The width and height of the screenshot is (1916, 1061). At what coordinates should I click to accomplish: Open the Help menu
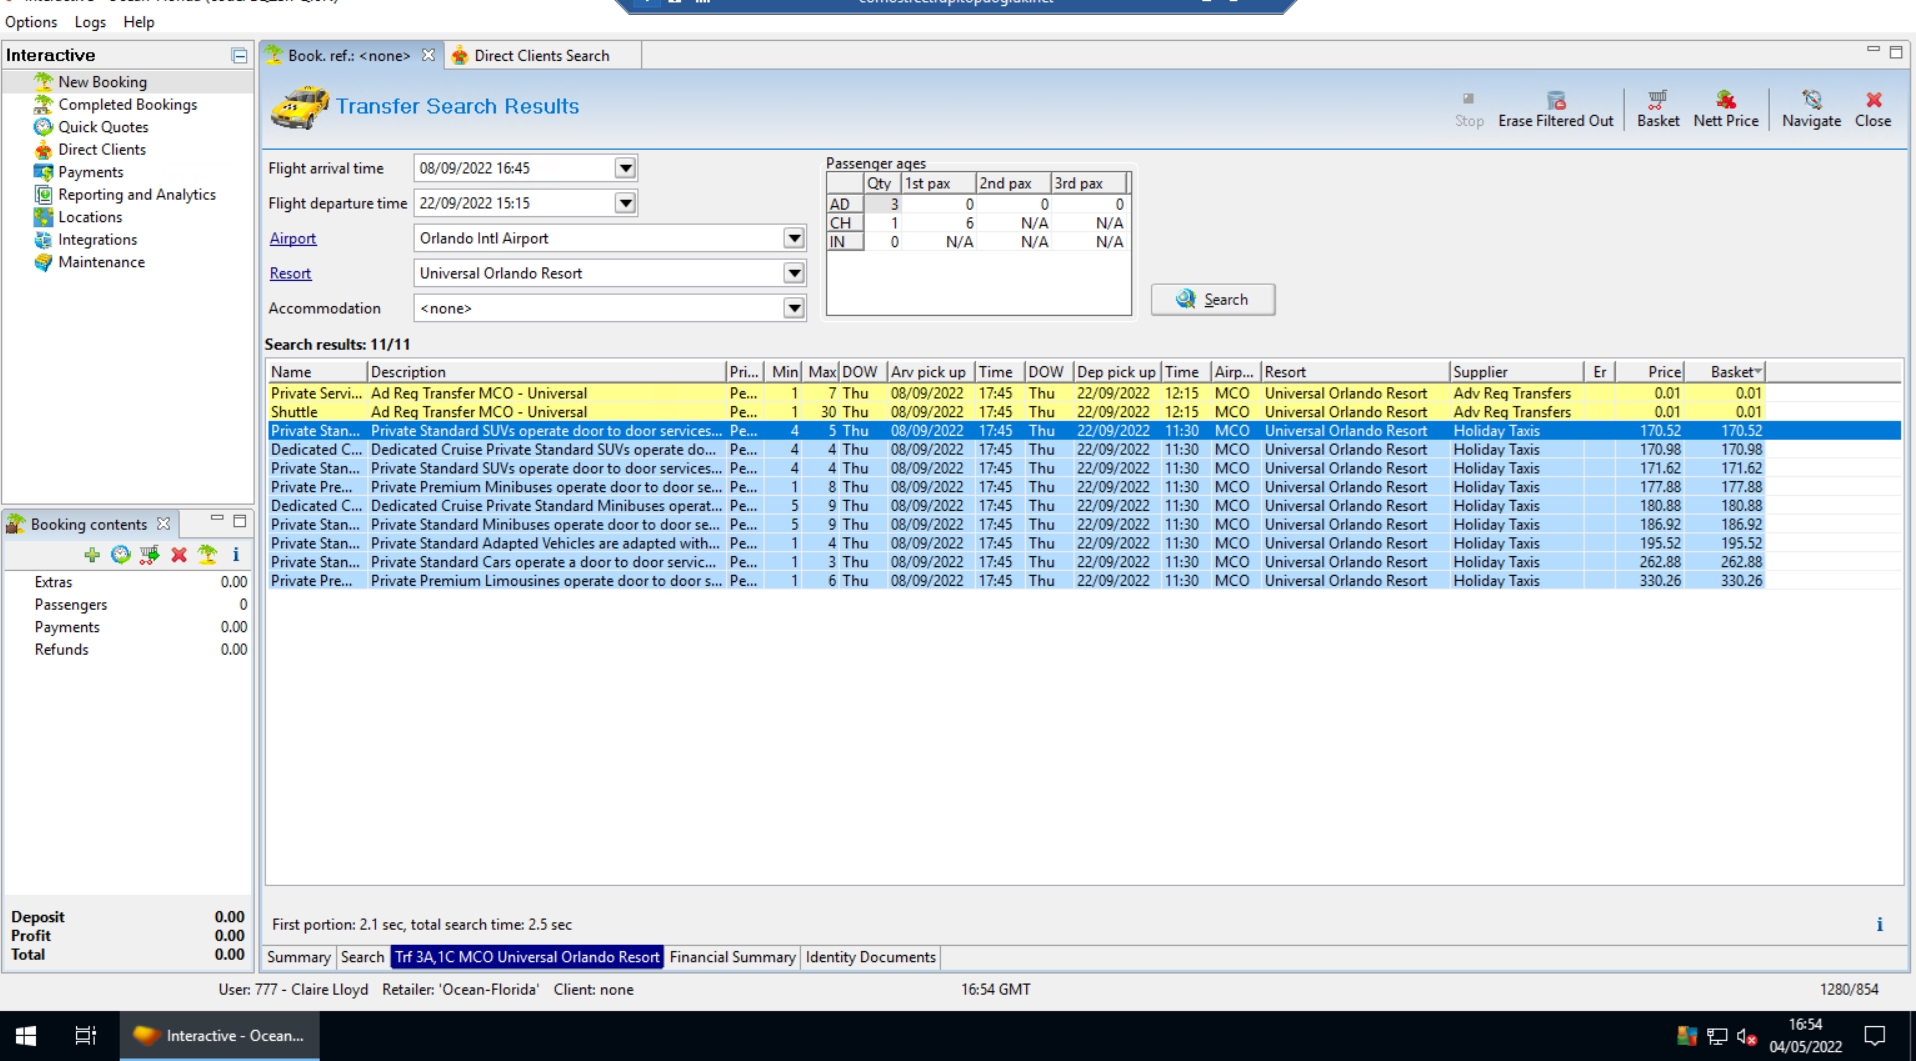(139, 22)
